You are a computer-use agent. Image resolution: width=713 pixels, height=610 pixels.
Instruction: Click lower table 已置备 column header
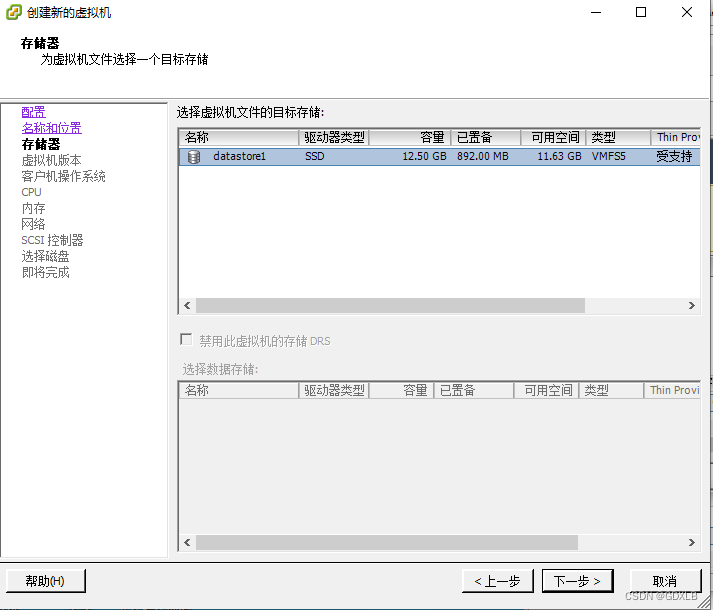474,390
